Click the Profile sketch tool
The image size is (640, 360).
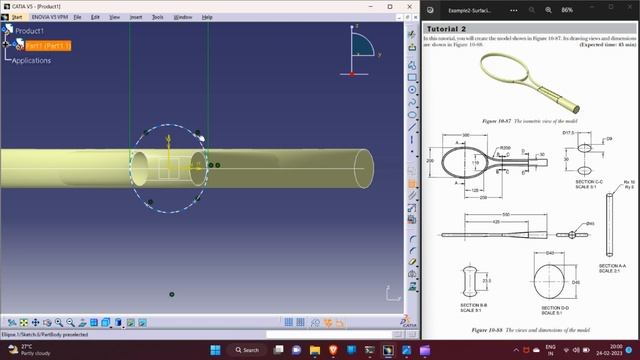coord(412,65)
